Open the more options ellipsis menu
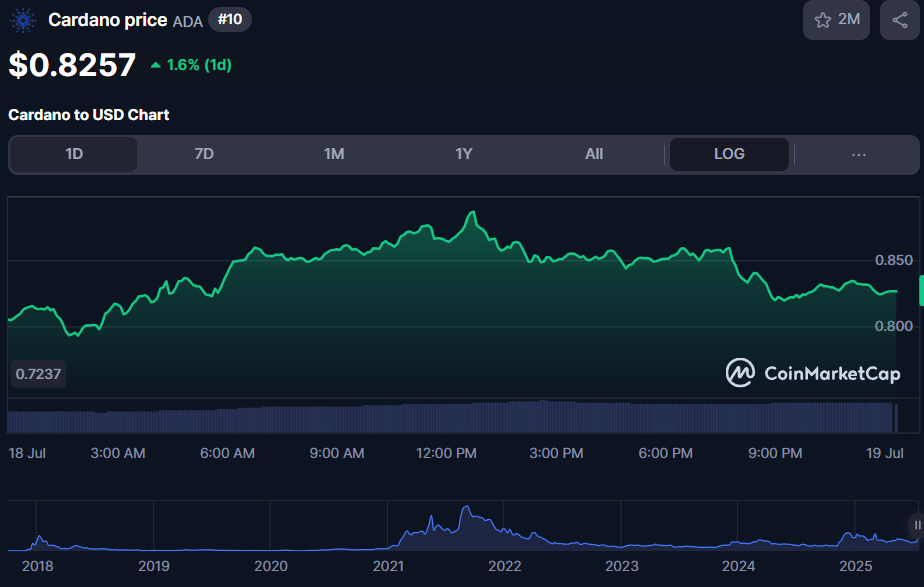Screen dimensions: 924x587 pos(859,154)
